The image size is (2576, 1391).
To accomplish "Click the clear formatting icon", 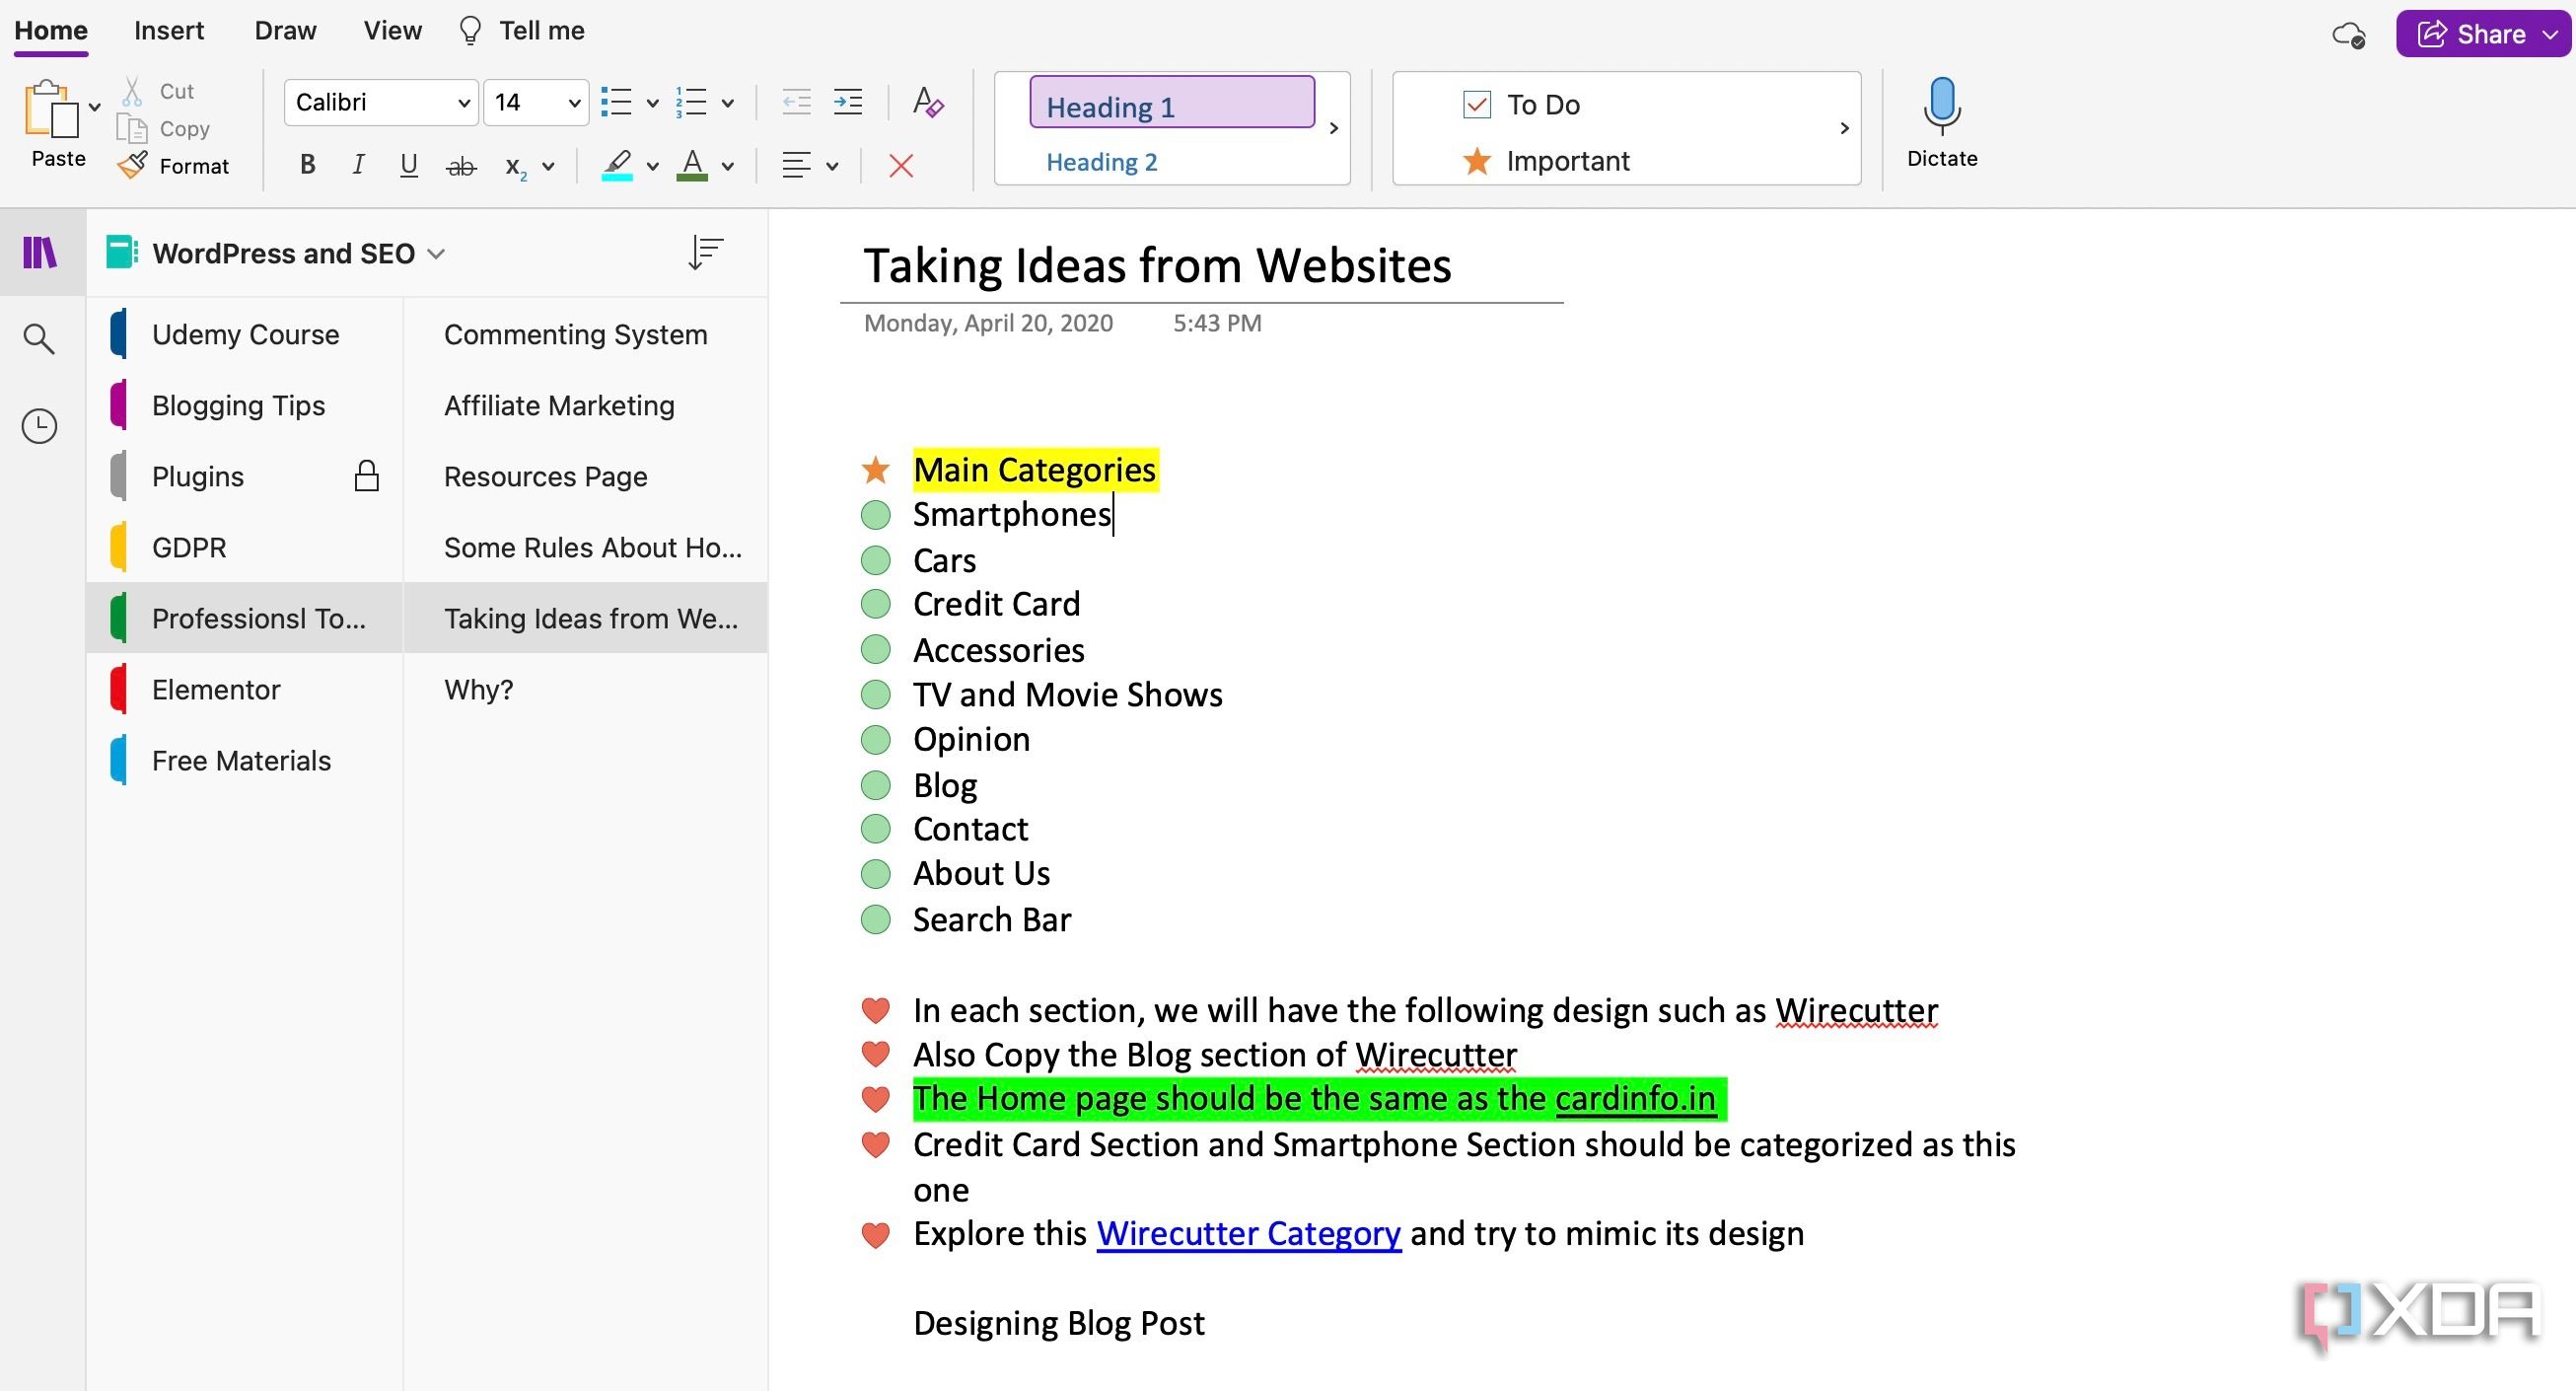I will click(928, 102).
